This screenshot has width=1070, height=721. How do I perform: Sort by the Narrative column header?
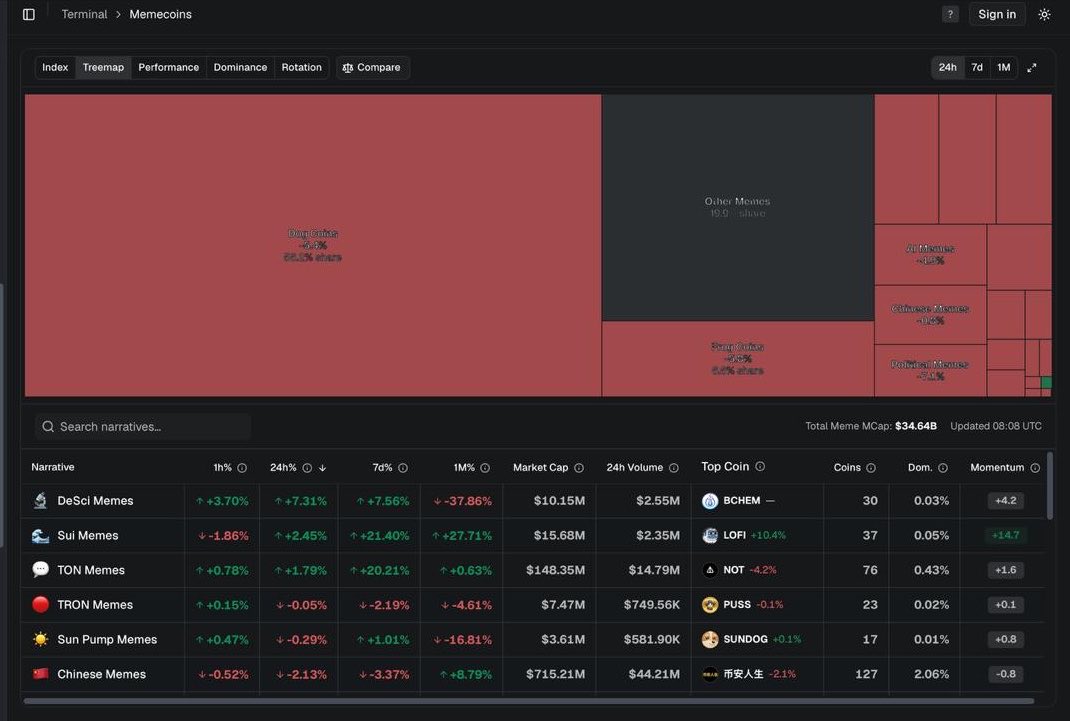53,467
